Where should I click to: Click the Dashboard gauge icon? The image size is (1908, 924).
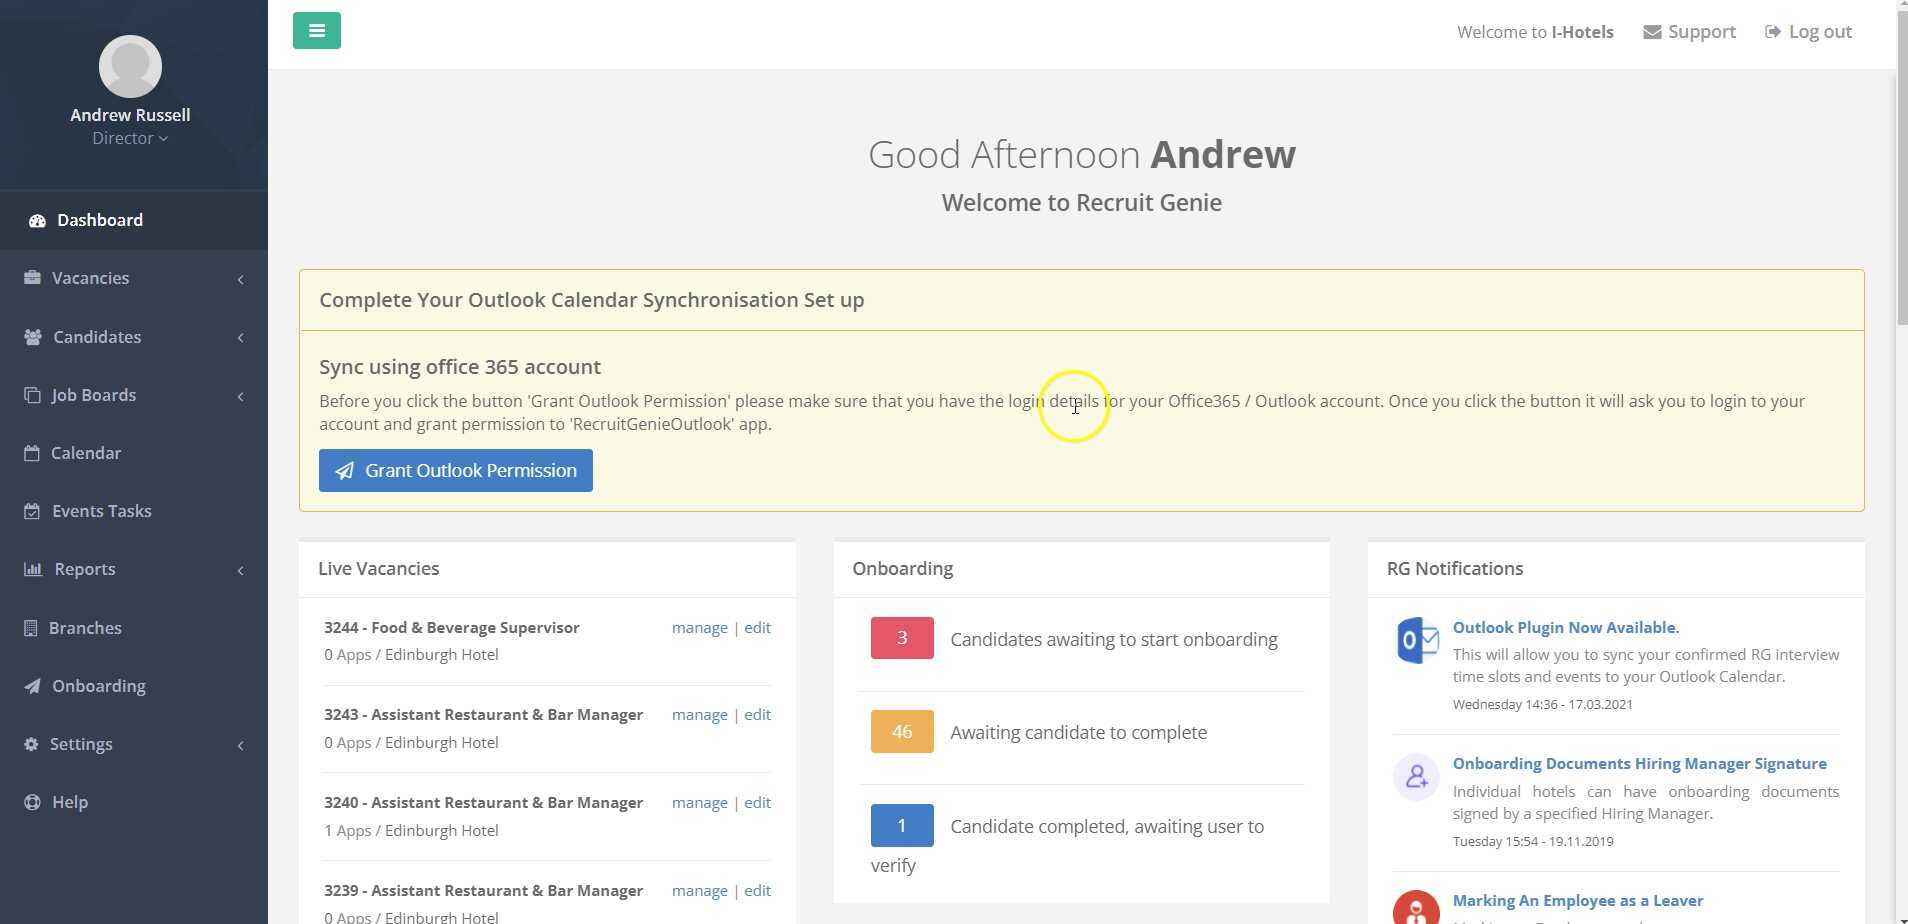(37, 221)
